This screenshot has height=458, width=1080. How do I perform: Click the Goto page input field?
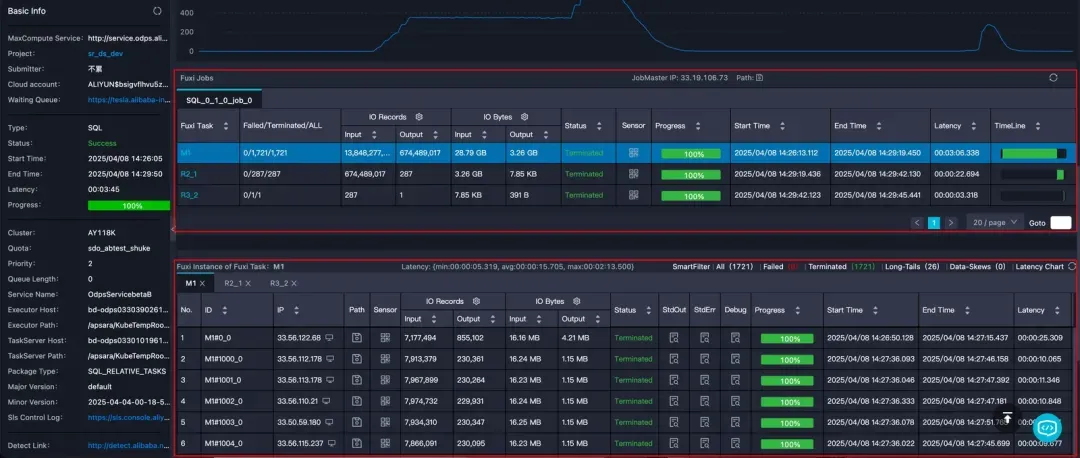pos(1061,222)
